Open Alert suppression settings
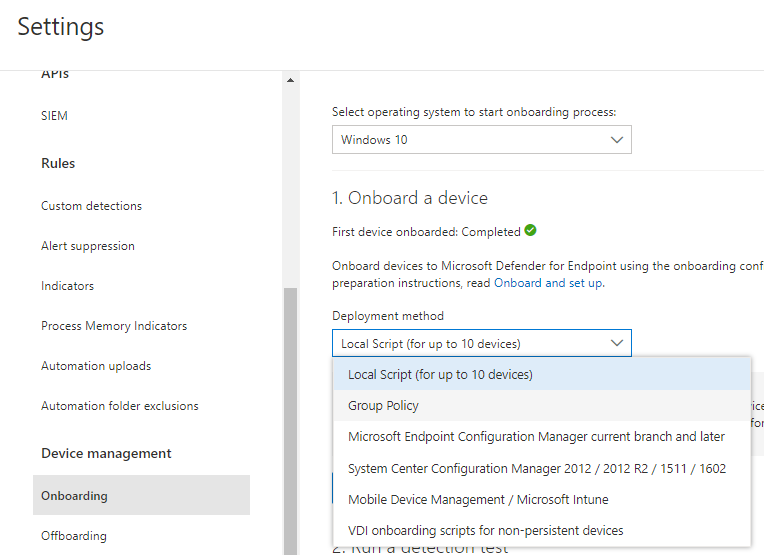Screen dimensions: 764x555 (88, 246)
